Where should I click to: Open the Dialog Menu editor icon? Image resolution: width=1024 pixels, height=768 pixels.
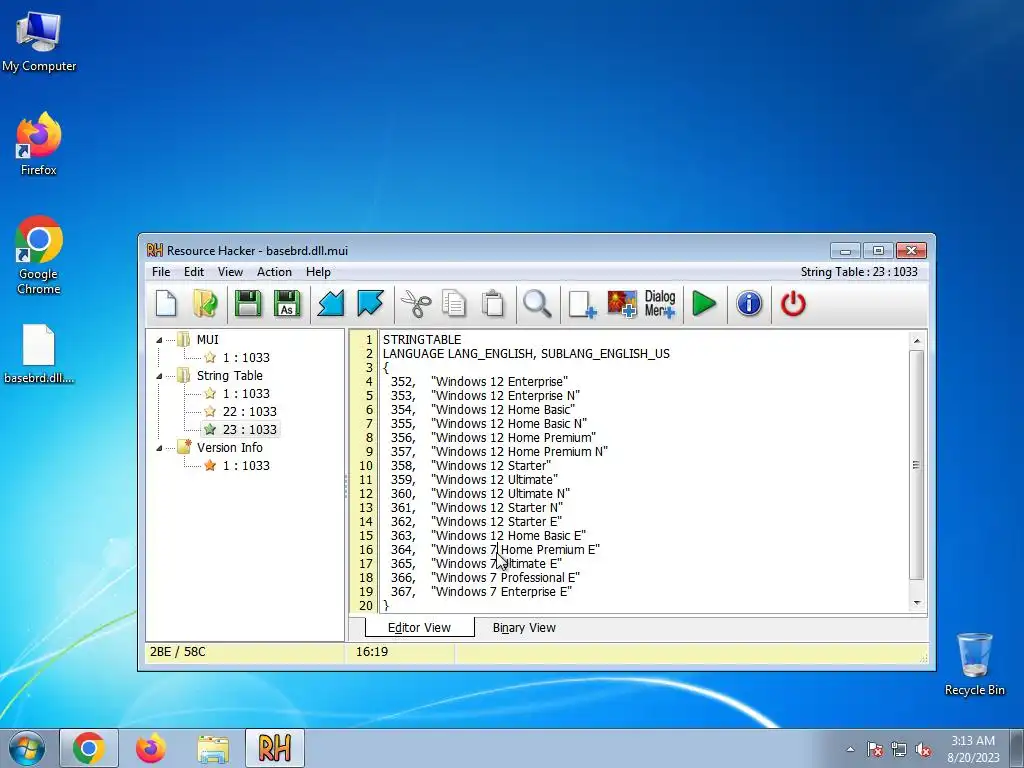coord(660,304)
